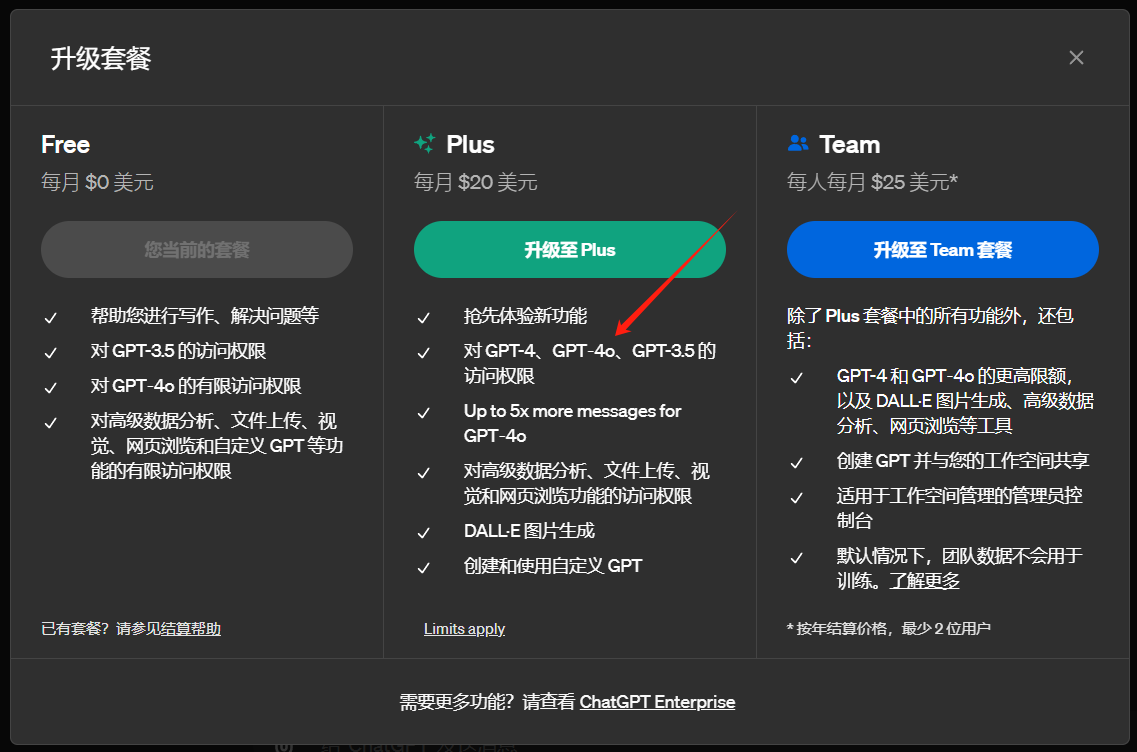Image resolution: width=1137 pixels, height=752 pixels.
Task: Click the 需要更多功能?请查看 text
Action: (x=487, y=702)
